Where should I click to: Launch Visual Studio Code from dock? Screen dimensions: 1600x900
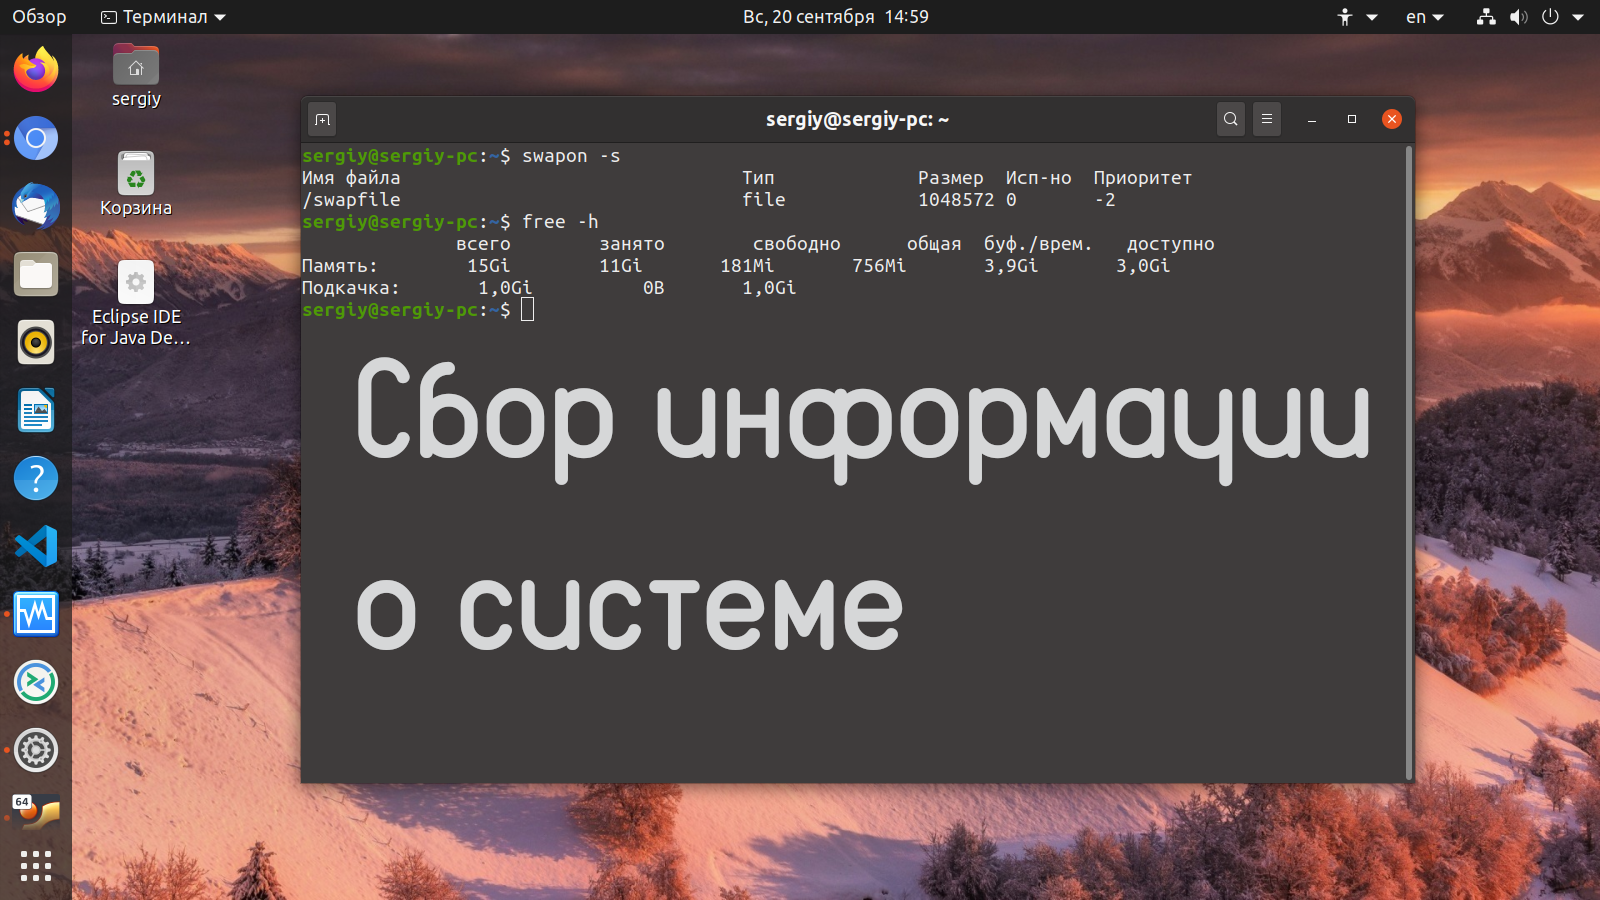click(36, 546)
